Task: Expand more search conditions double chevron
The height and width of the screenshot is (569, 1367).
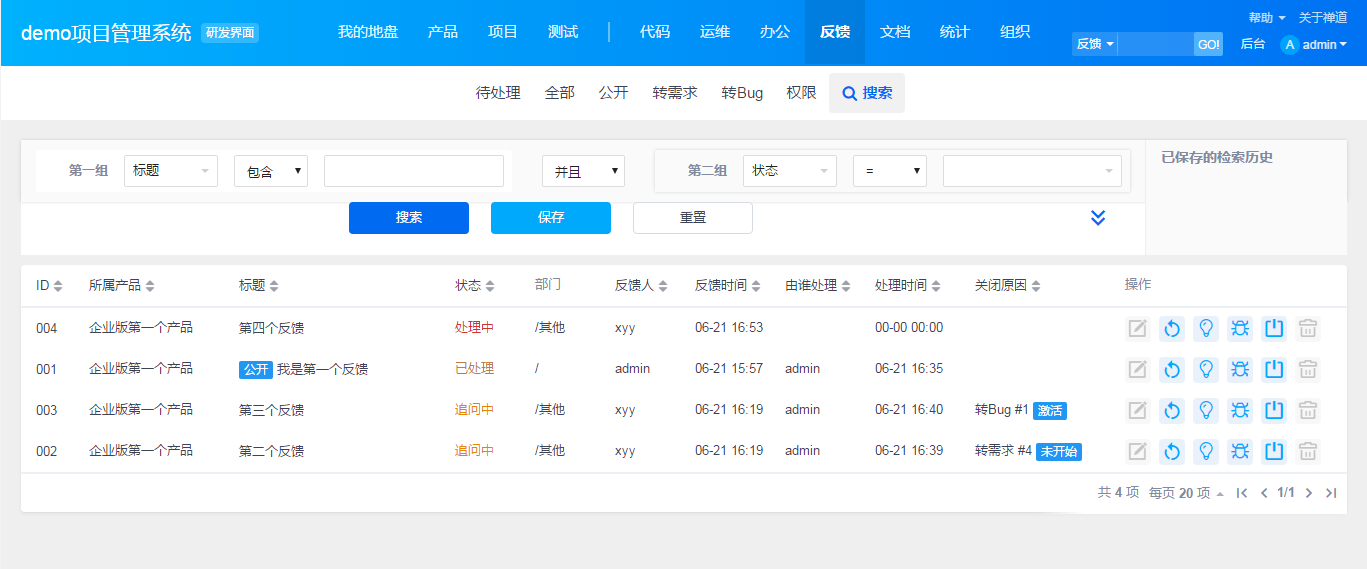Action: click(1098, 218)
